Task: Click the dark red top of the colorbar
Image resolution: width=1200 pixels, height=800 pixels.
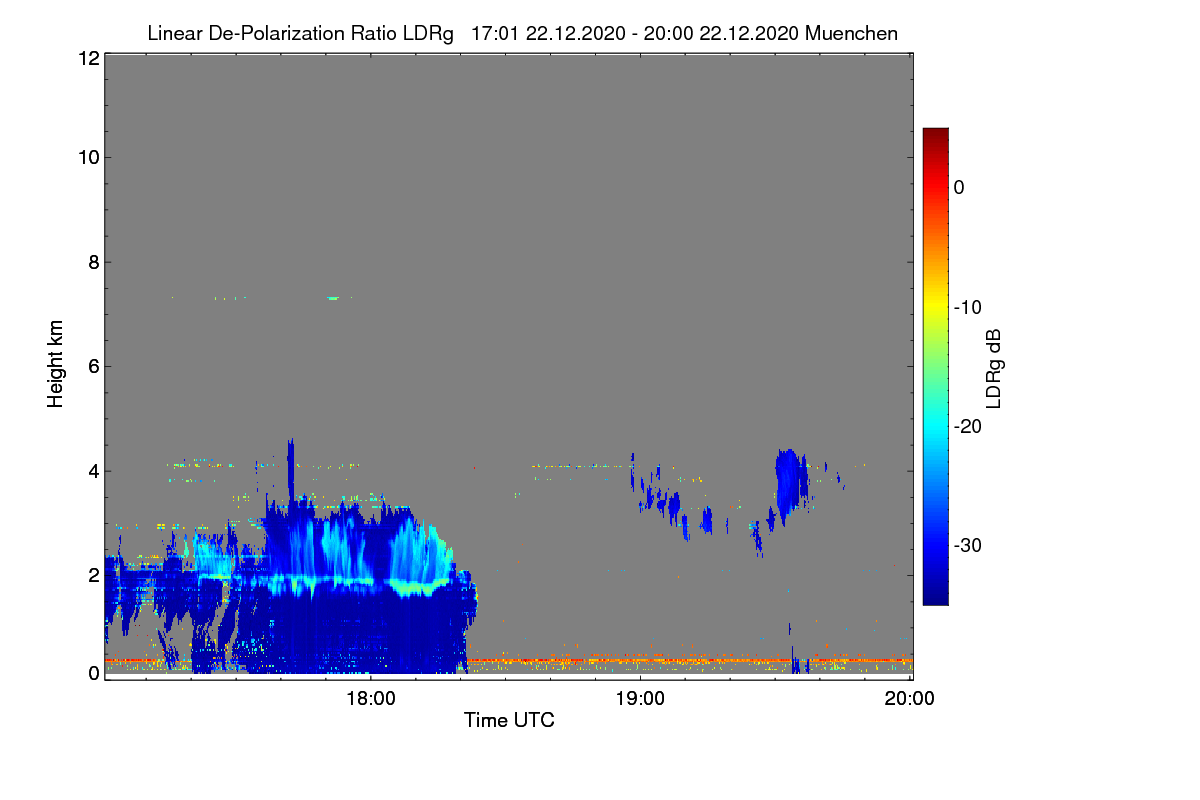Action: 935,135
